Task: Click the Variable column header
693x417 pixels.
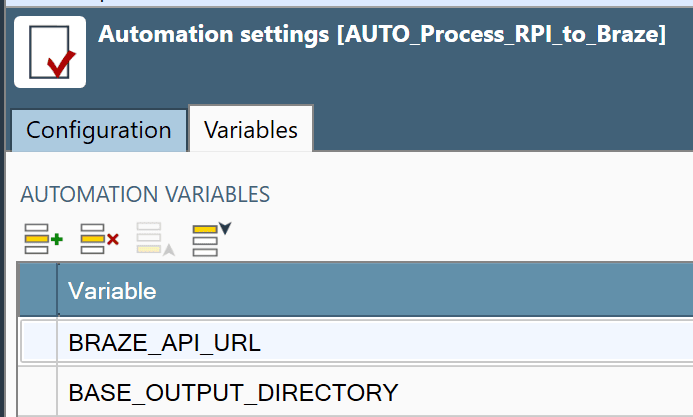Action: point(112,291)
